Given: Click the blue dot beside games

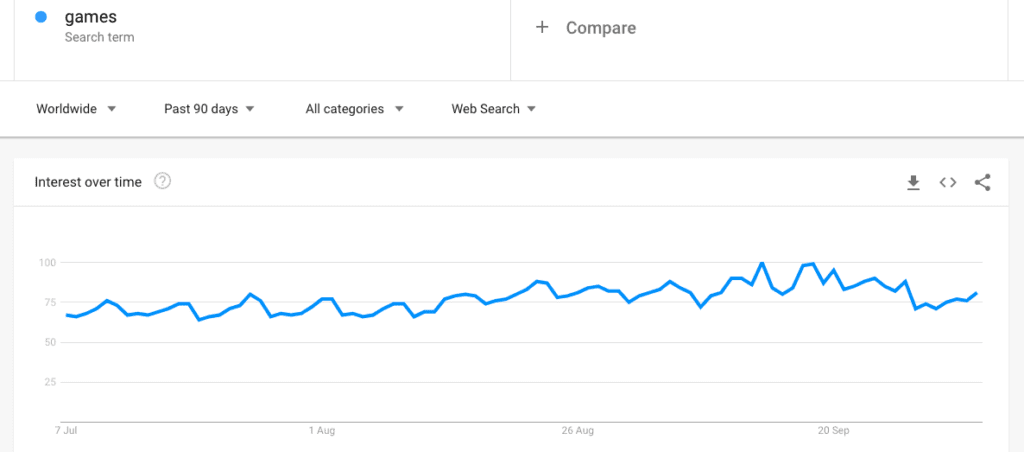Looking at the screenshot, I should click(41, 18).
